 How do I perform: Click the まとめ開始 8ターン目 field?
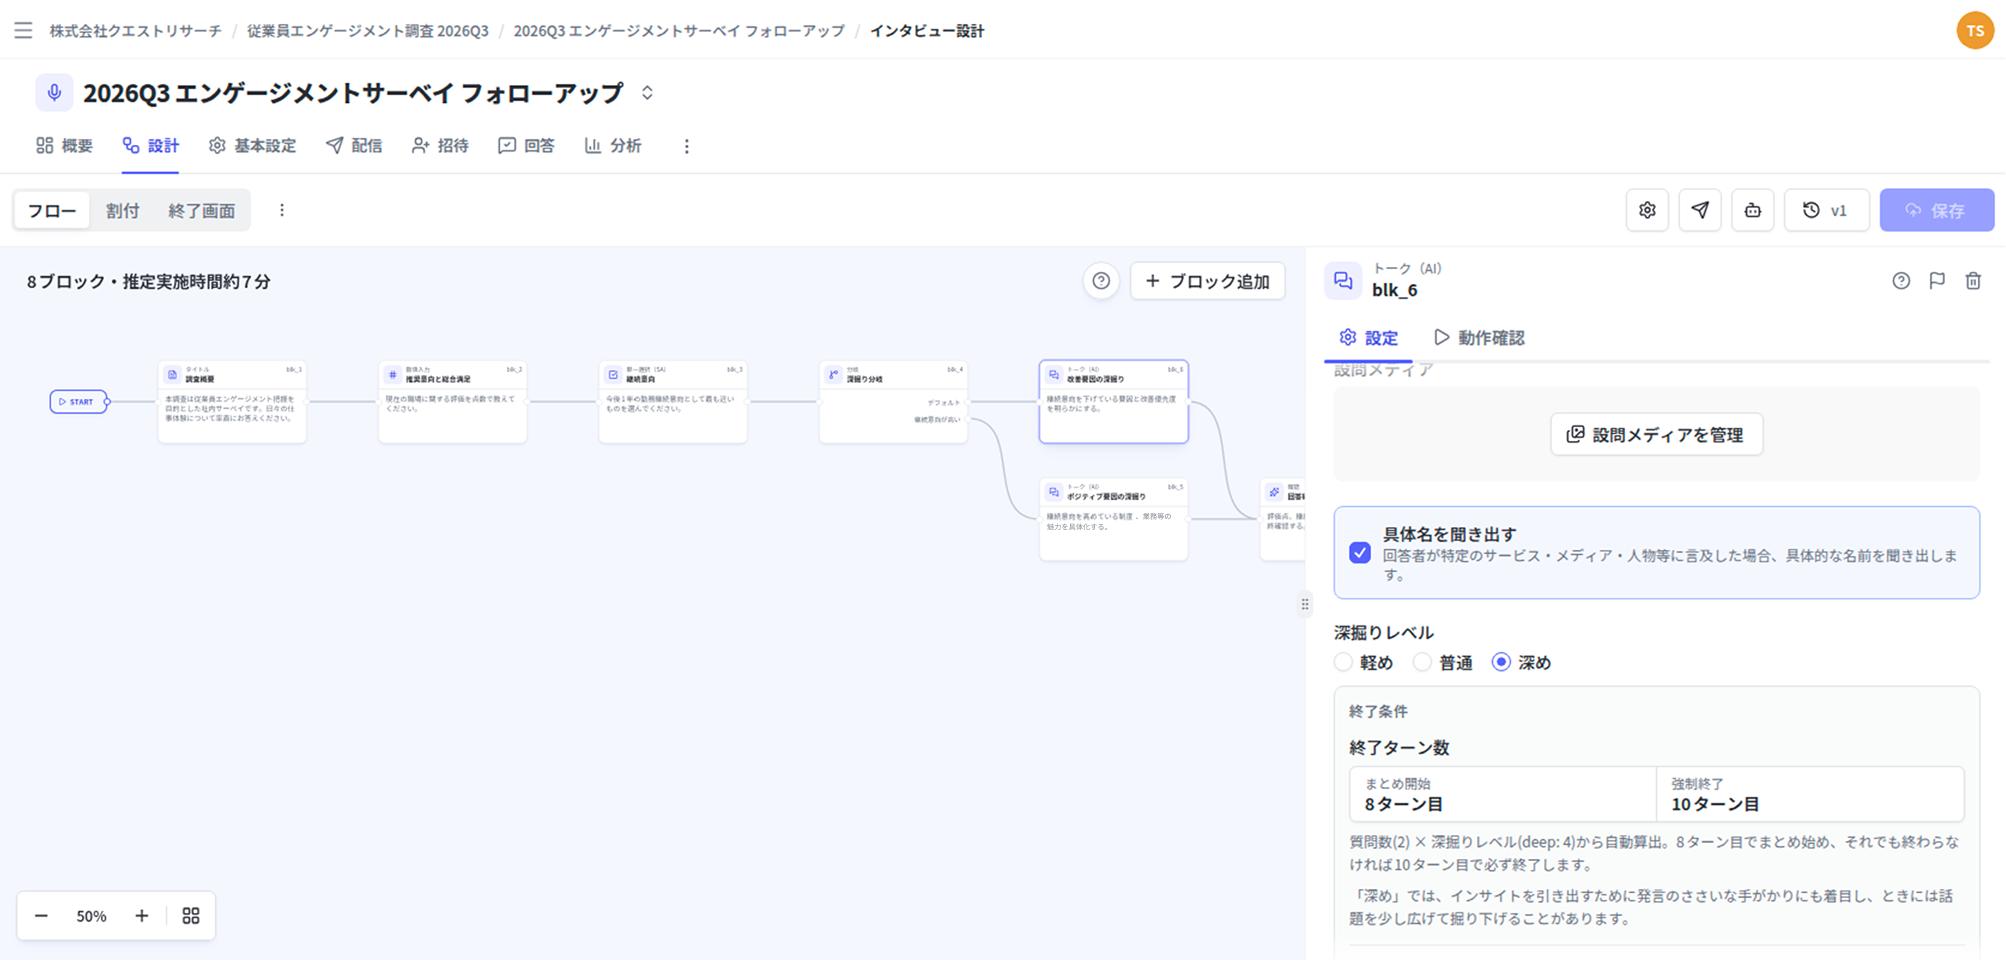[1503, 795]
